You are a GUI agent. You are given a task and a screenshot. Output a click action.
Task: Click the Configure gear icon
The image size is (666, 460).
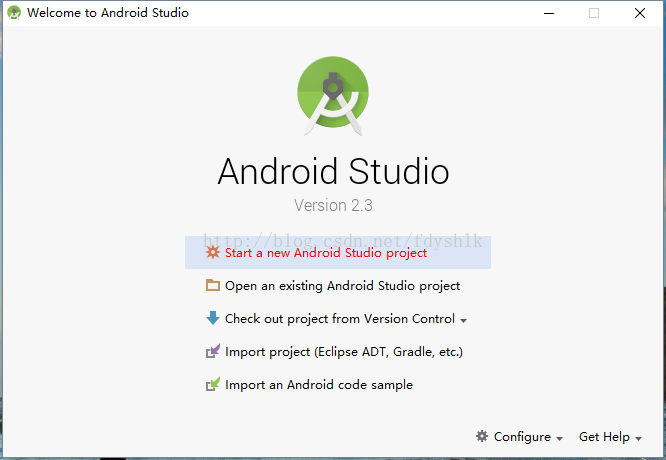(482, 436)
